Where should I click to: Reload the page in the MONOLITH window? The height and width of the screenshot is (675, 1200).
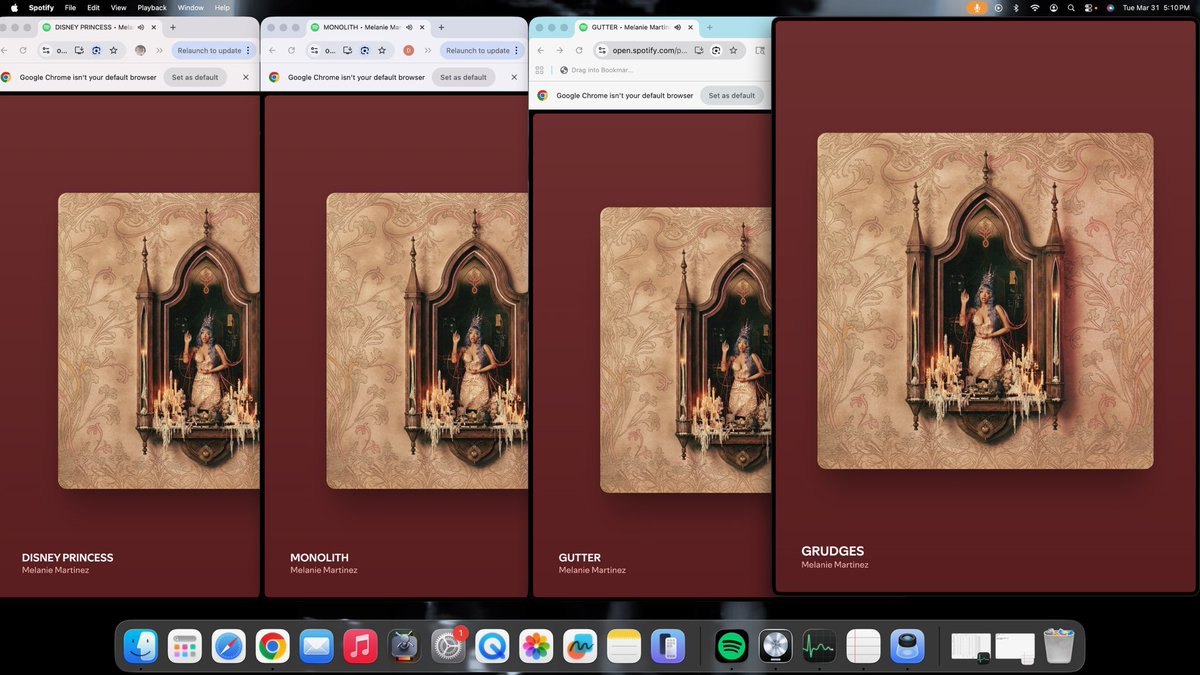292,50
